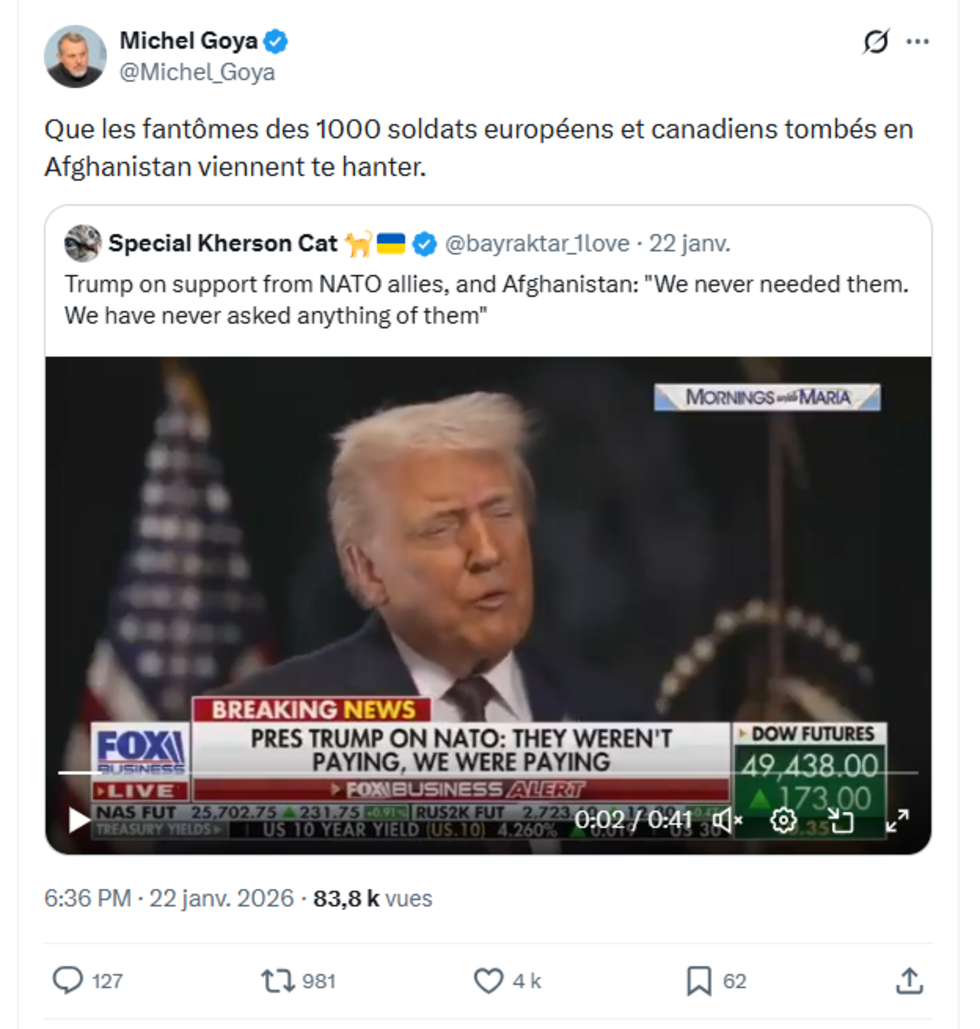Open the @Michel_Goya handle link
The image size is (980, 1029).
[x=197, y=73]
